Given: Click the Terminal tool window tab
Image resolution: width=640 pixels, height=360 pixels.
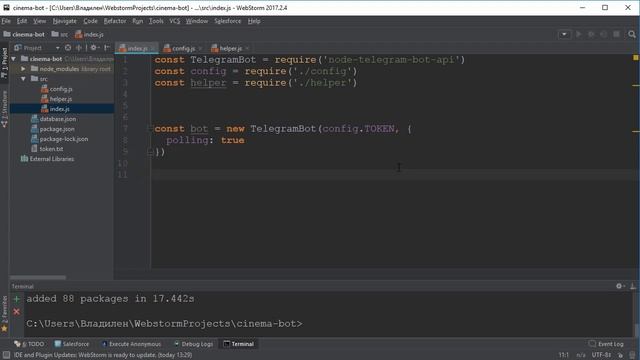Looking at the screenshot, I should click(x=239, y=344).
